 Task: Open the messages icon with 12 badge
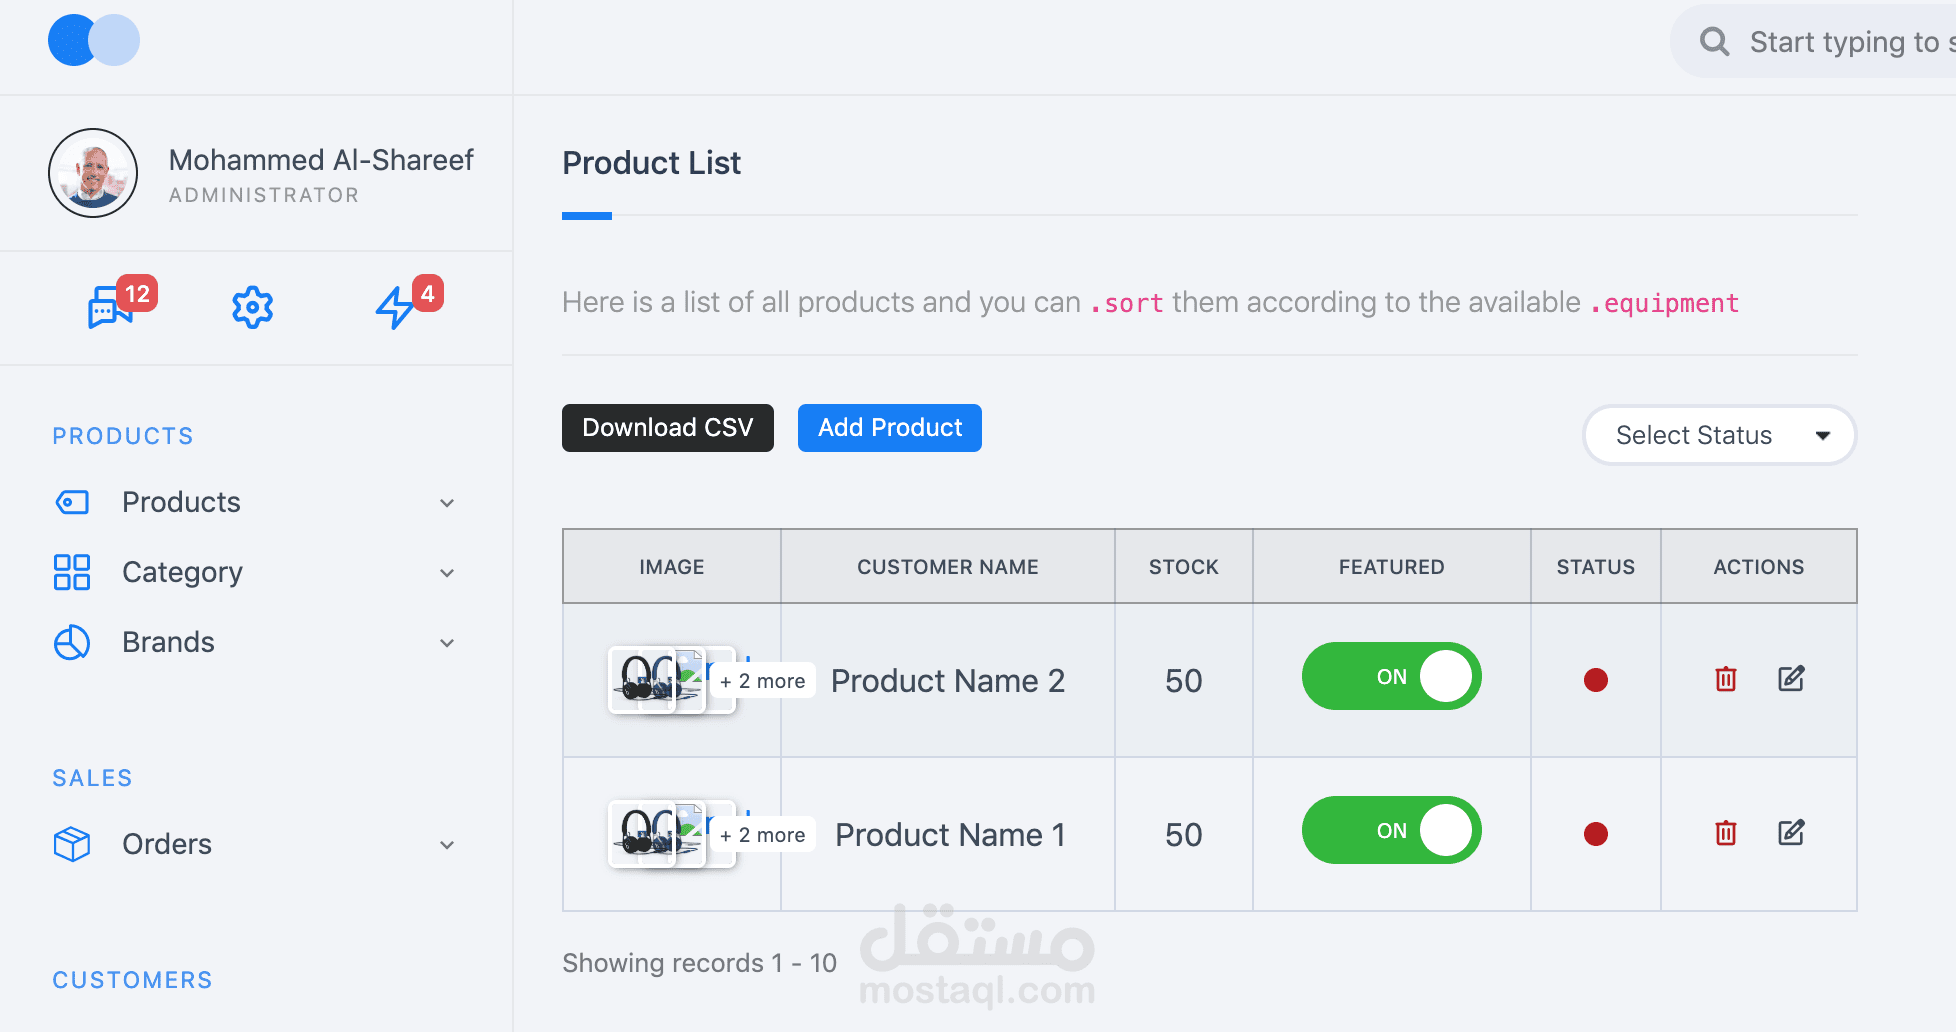[x=111, y=307]
